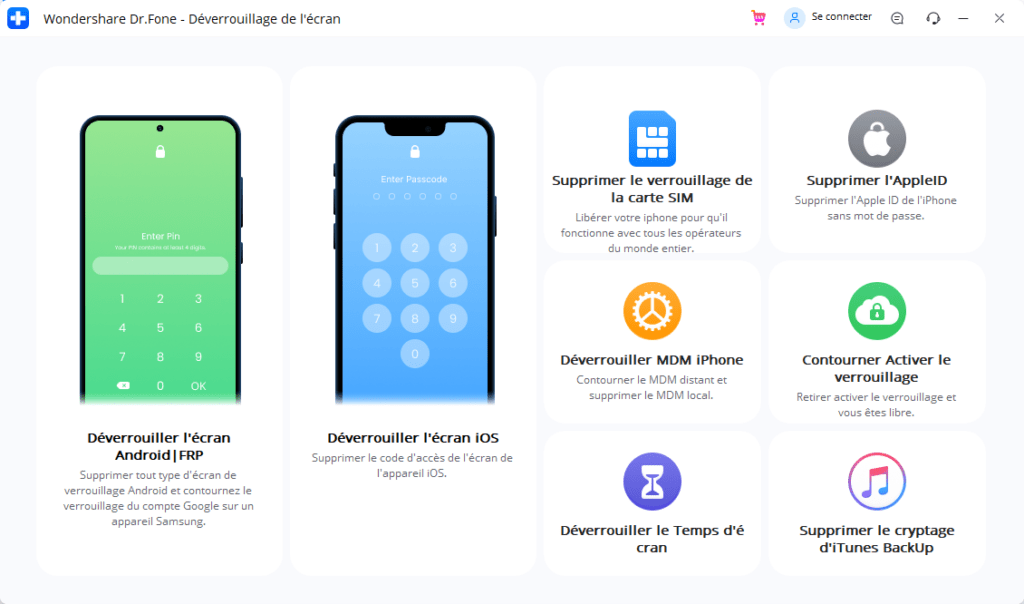Screen dimensions: 1024x604
Task: Open Déverrouiller l'écran iOS title
Action: (x=413, y=438)
